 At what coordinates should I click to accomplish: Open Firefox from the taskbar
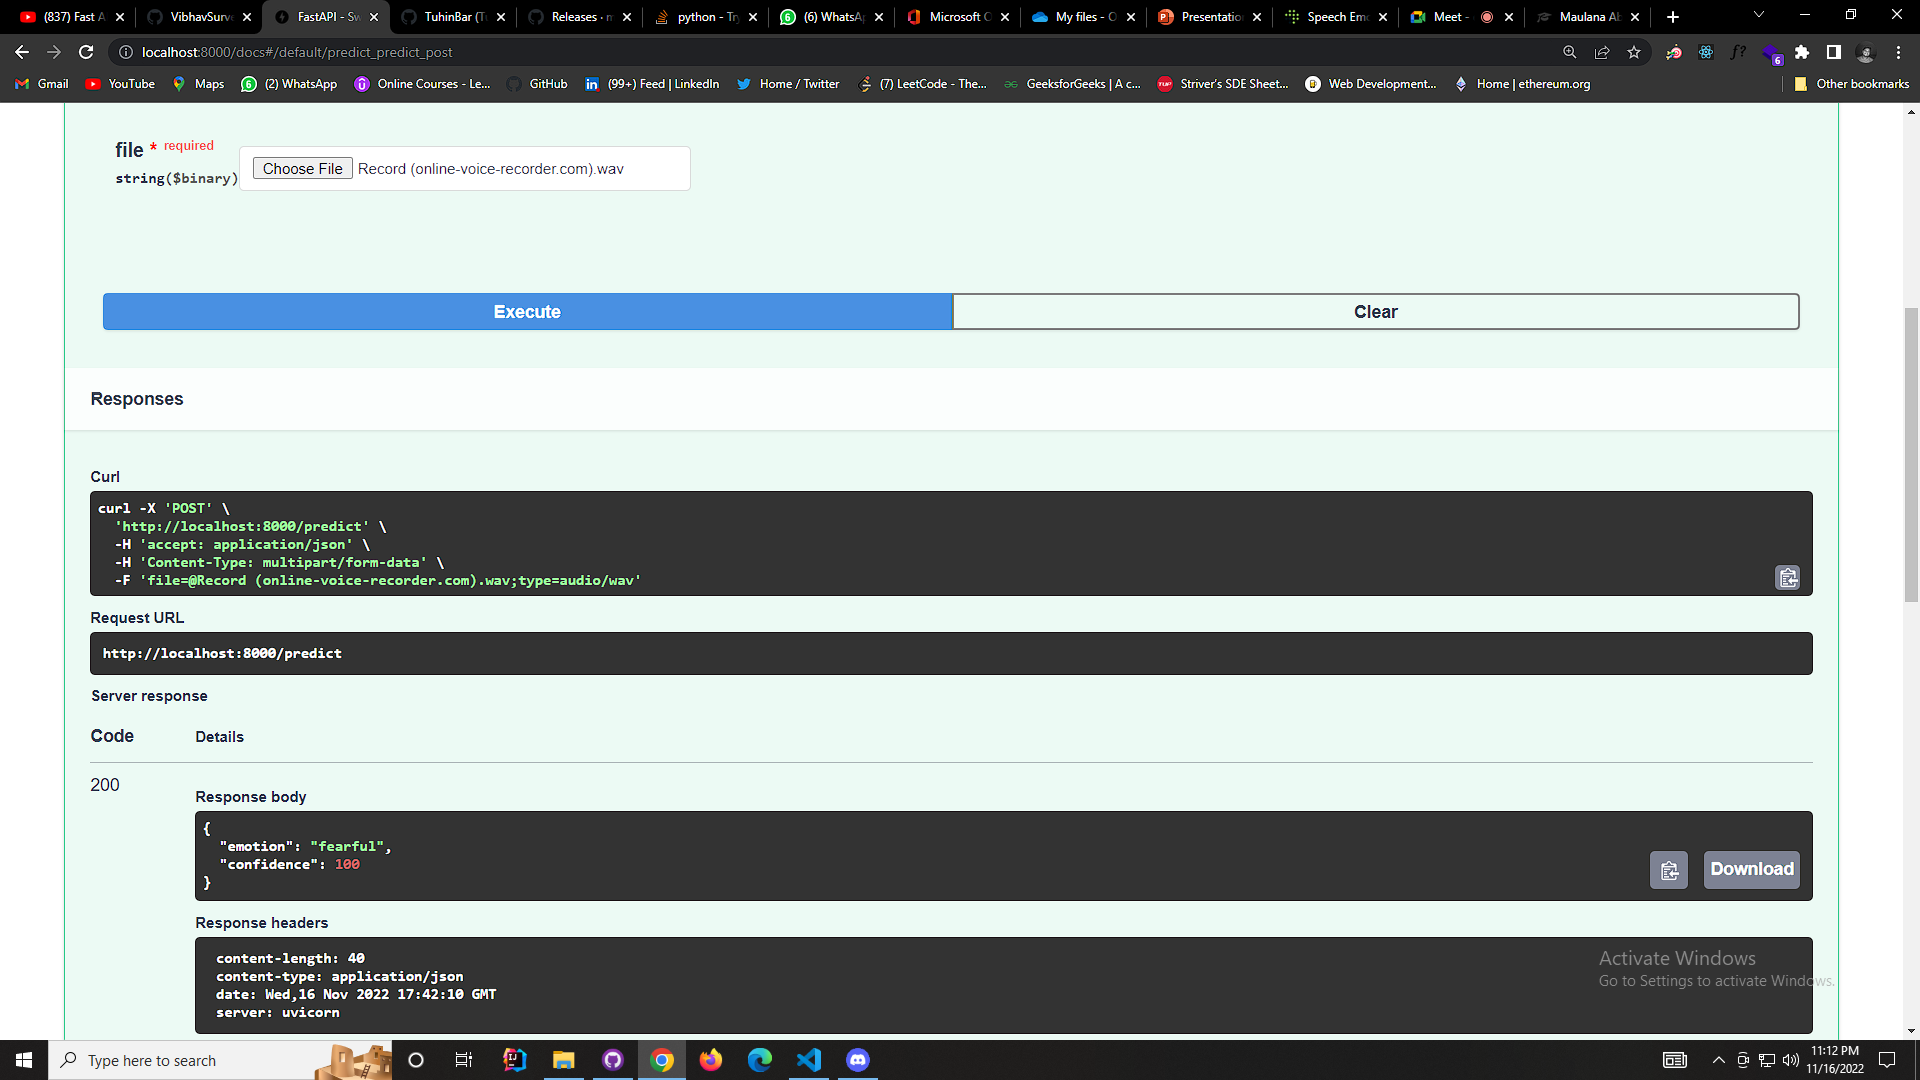coord(711,1060)
